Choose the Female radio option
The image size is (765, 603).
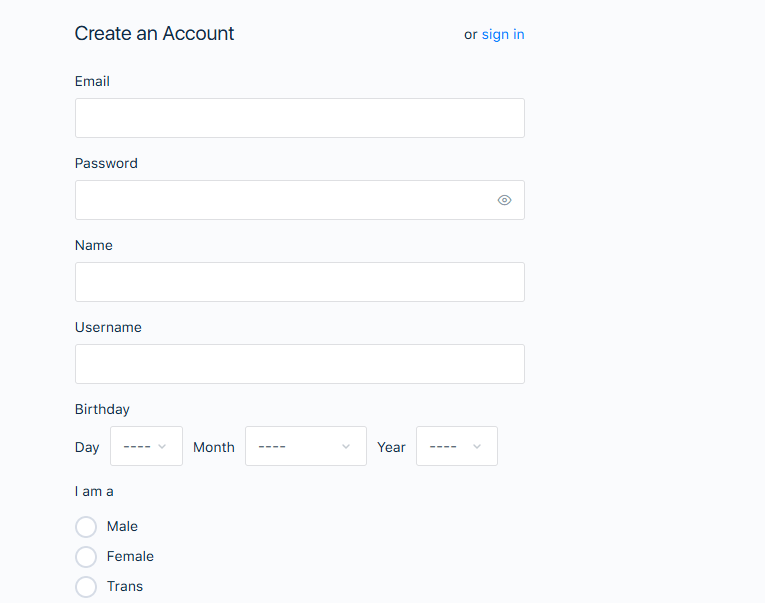[x=86, y=557]
